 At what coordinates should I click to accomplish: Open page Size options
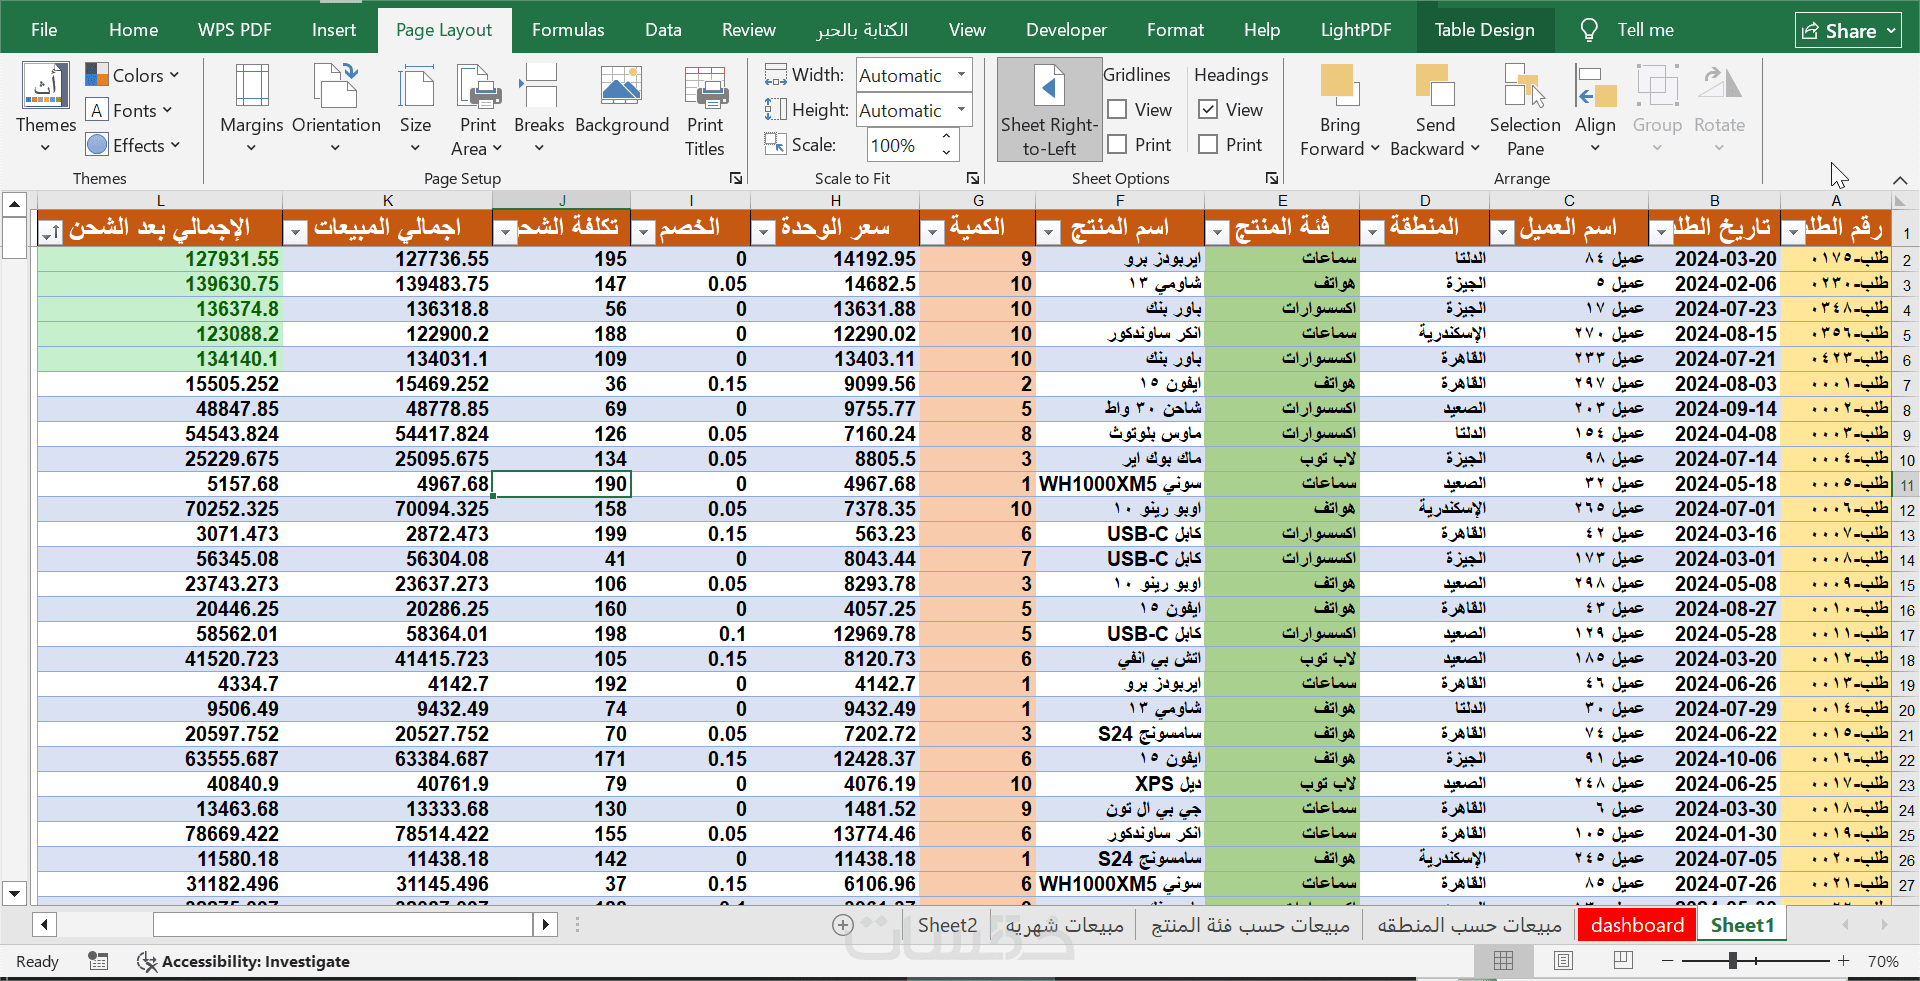coord(415,107)
